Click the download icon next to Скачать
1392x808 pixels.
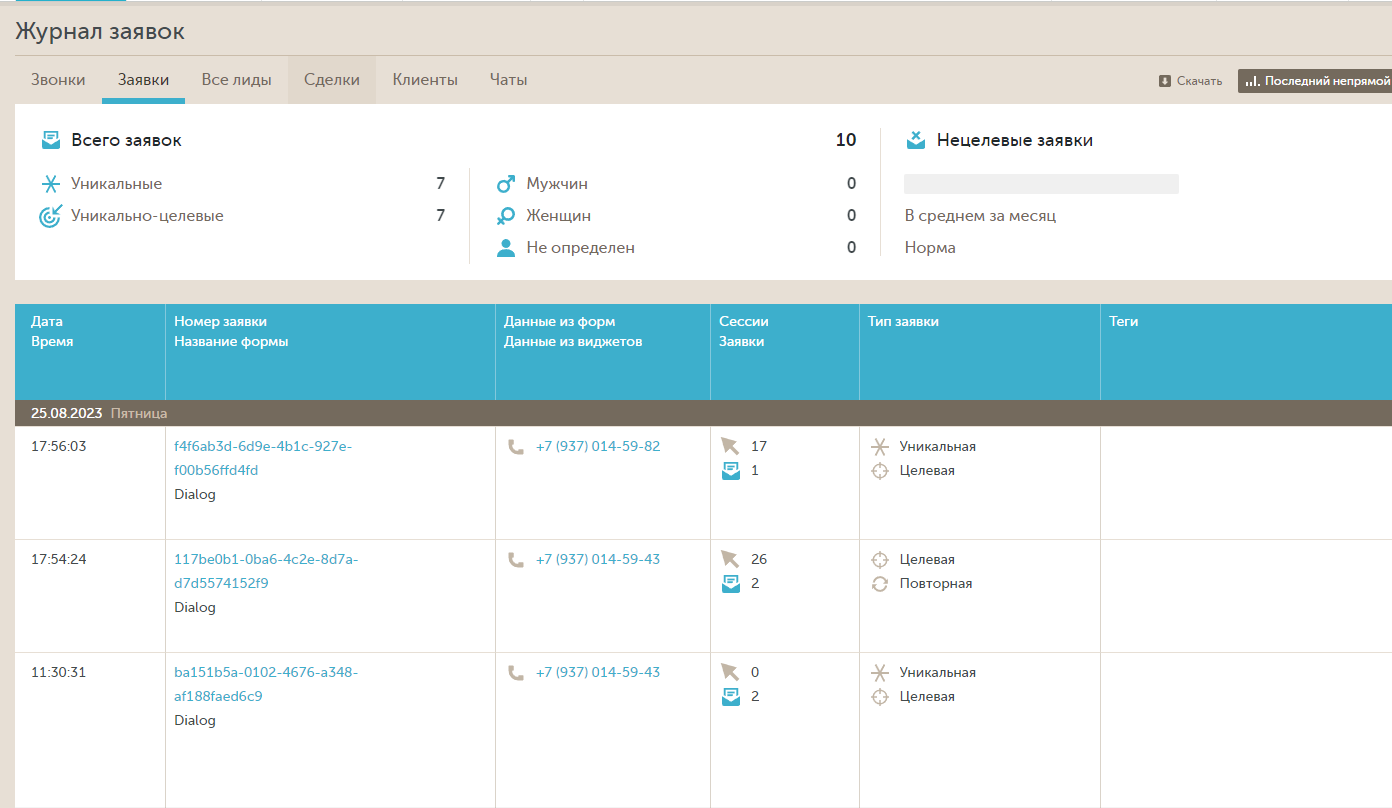pos(1165,81)
